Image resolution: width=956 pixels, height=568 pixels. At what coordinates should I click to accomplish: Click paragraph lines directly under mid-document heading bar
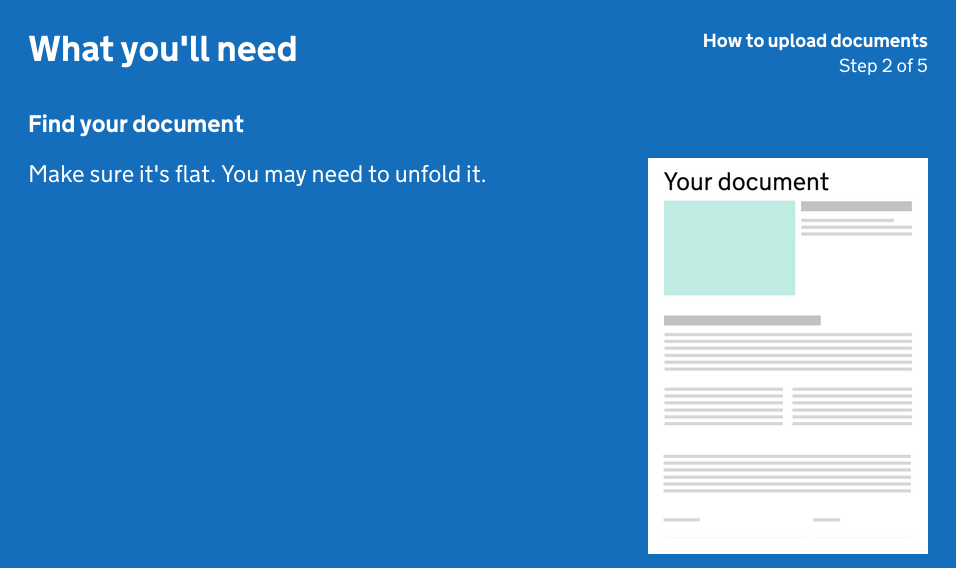coord(787,351)
